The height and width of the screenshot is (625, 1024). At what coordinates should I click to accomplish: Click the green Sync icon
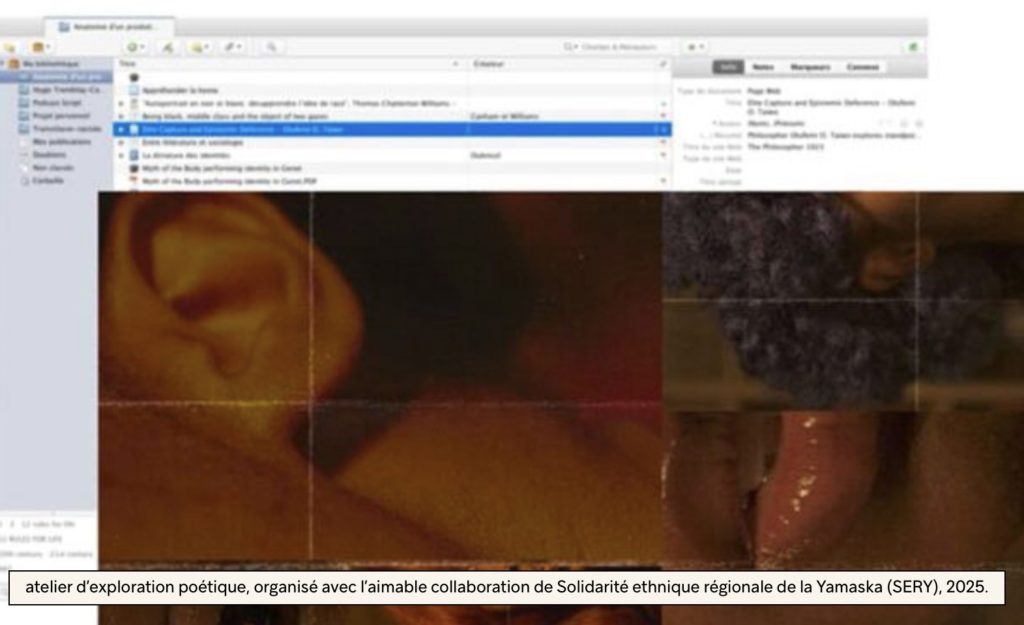click(x=912, y=47)
